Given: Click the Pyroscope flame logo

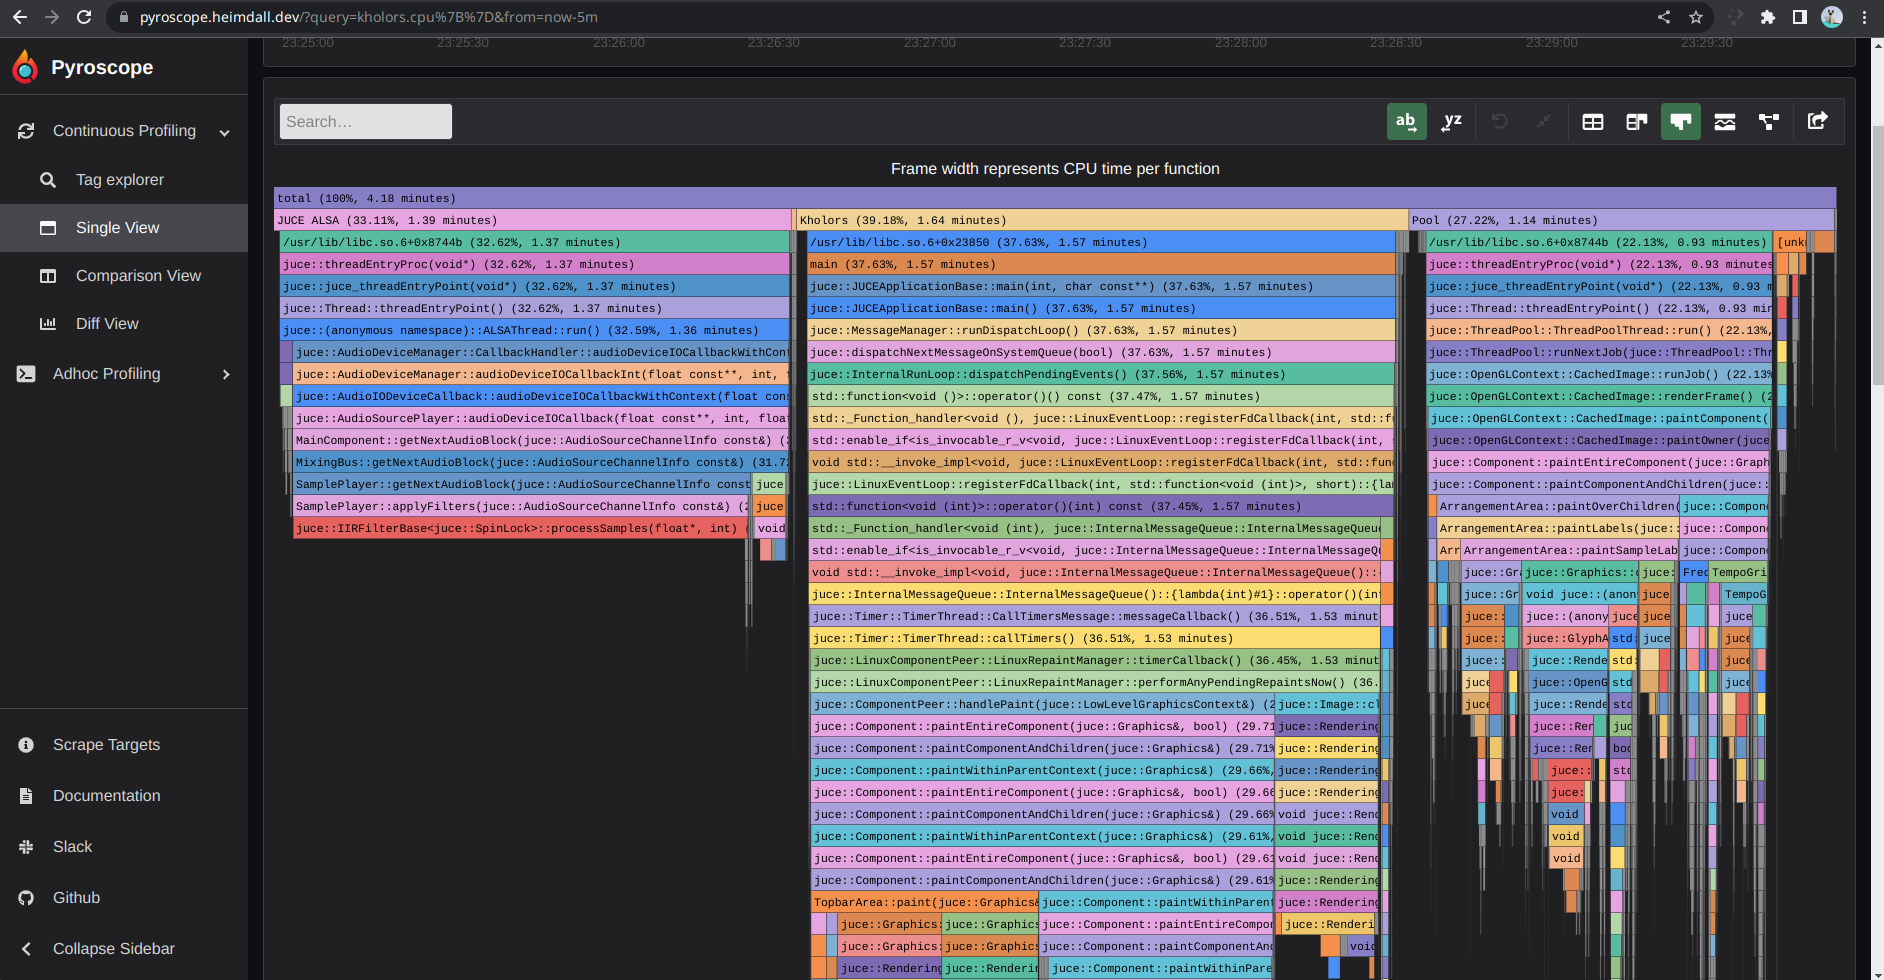Looking at the screenshot, I should (x=25, y=67).
